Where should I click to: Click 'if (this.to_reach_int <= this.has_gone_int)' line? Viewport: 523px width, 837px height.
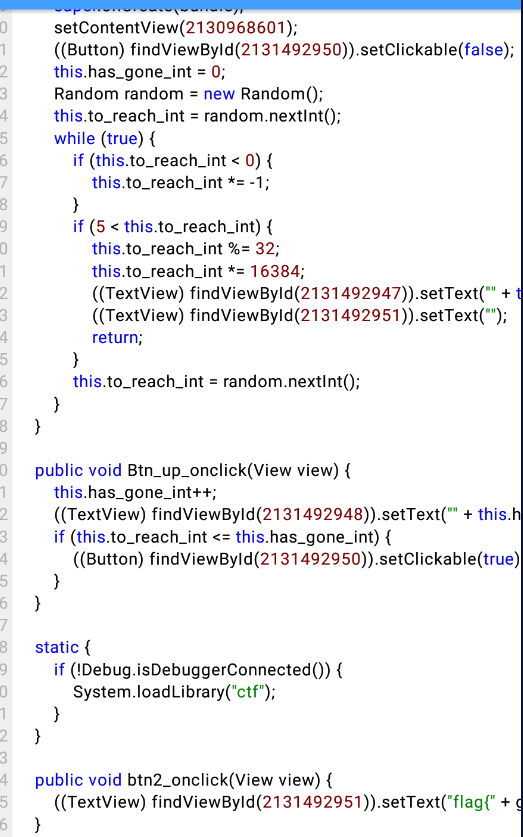(x=223, y=536)
